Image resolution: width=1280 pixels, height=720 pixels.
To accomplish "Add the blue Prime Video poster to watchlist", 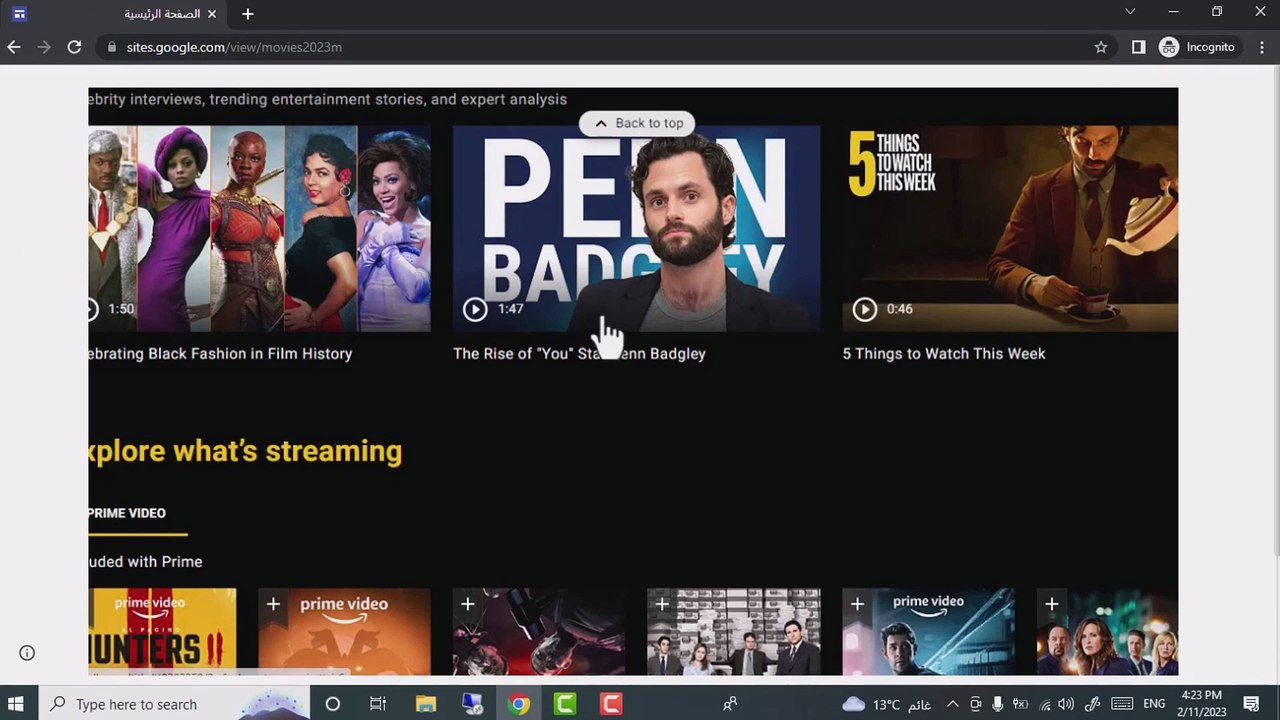I will [857, 604].
